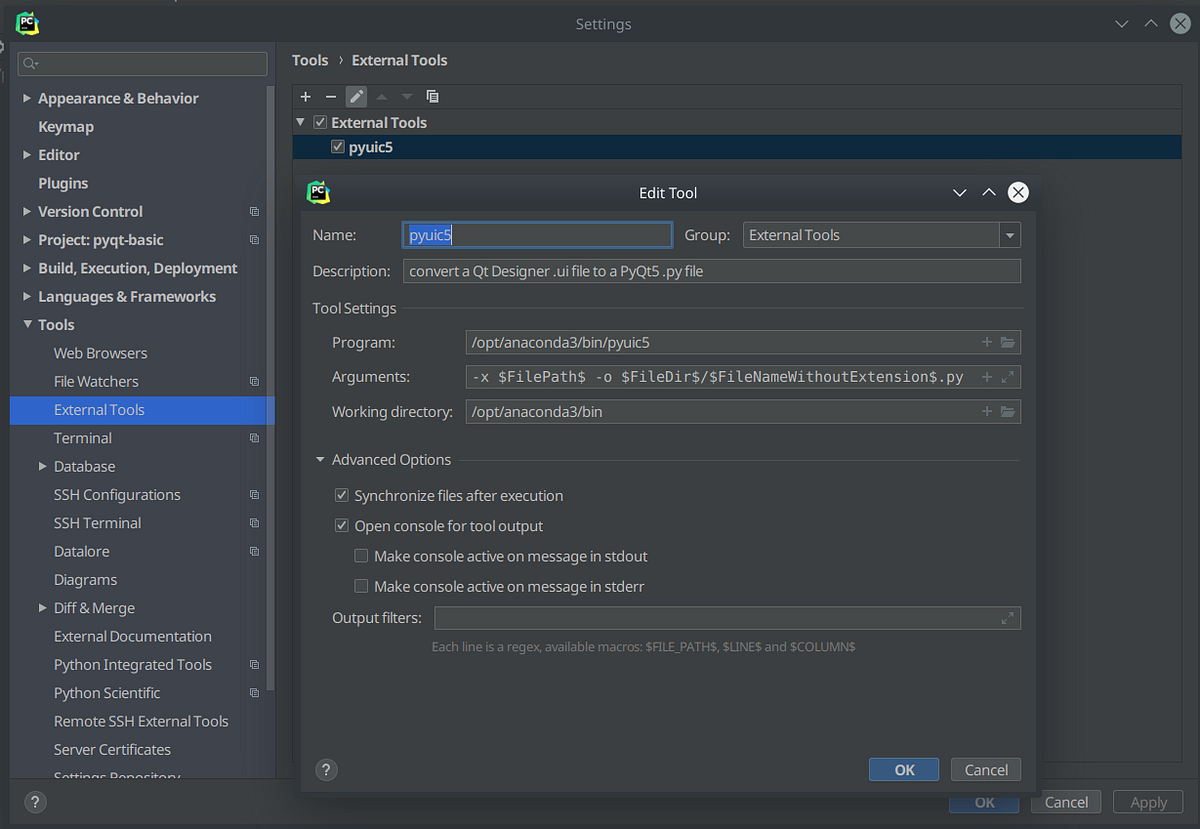Open Server Certificates settings page
The height and width of the screenshot is (829, 1200).
(x=112, y=750)
